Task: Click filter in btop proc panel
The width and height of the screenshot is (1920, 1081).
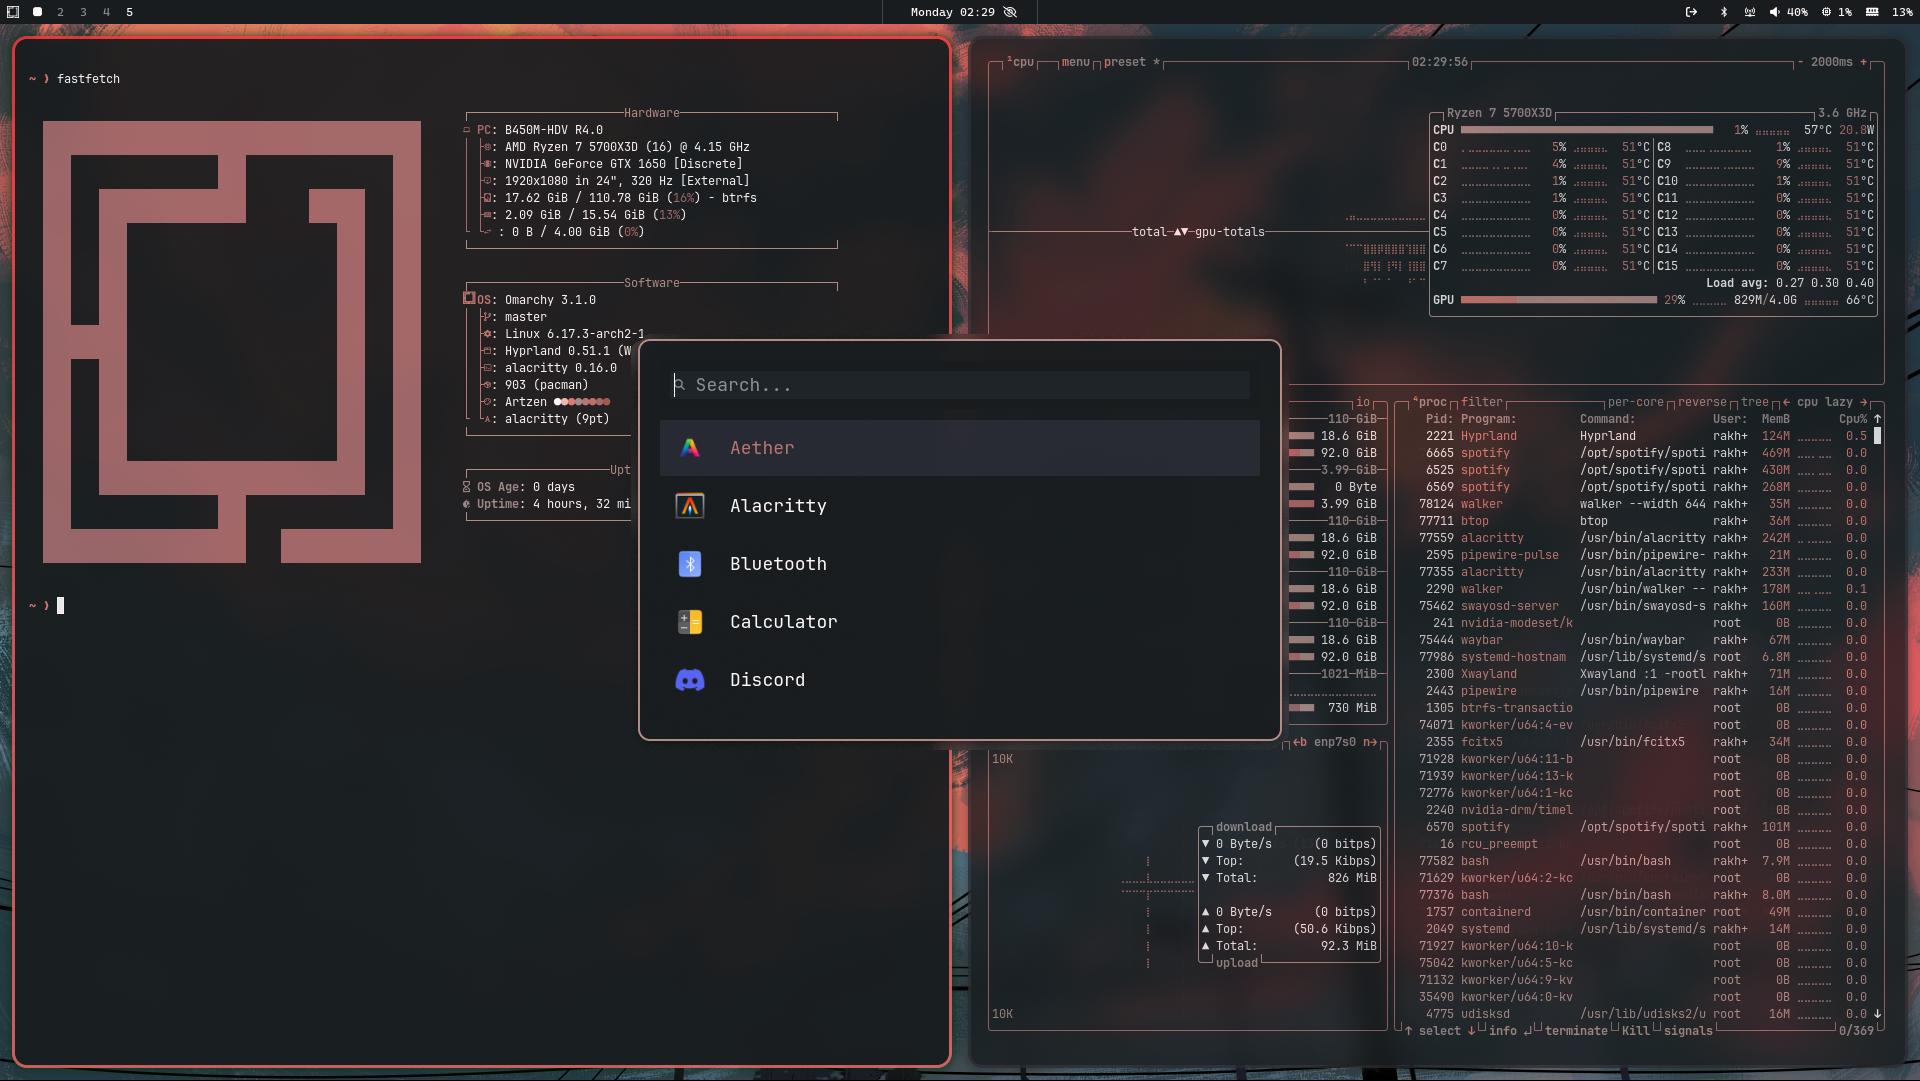Action: 1481,402
